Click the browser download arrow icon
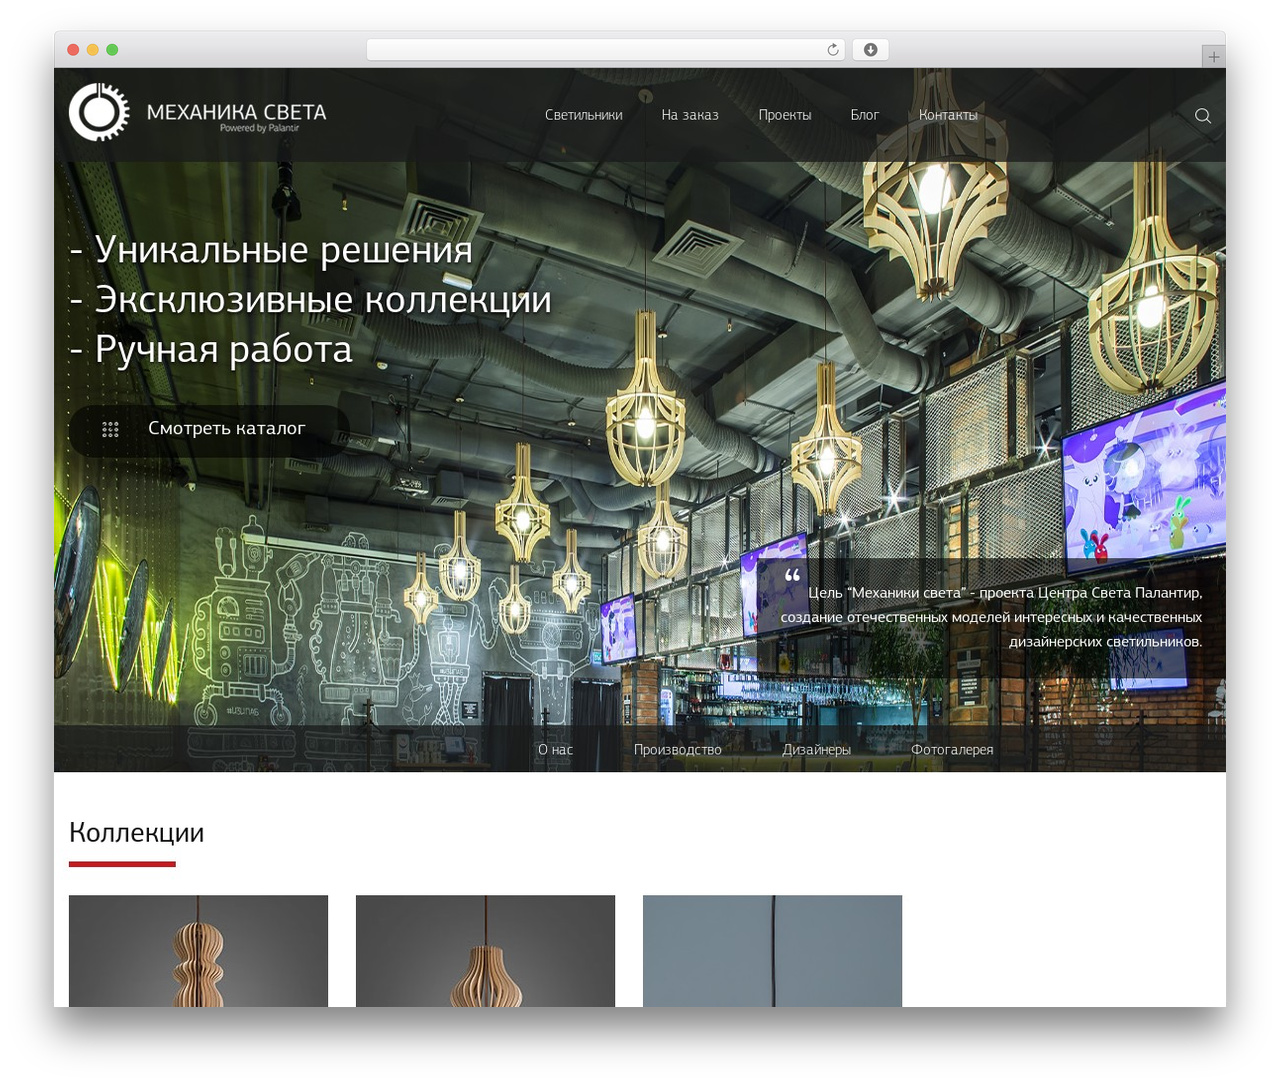 [870, 50]
